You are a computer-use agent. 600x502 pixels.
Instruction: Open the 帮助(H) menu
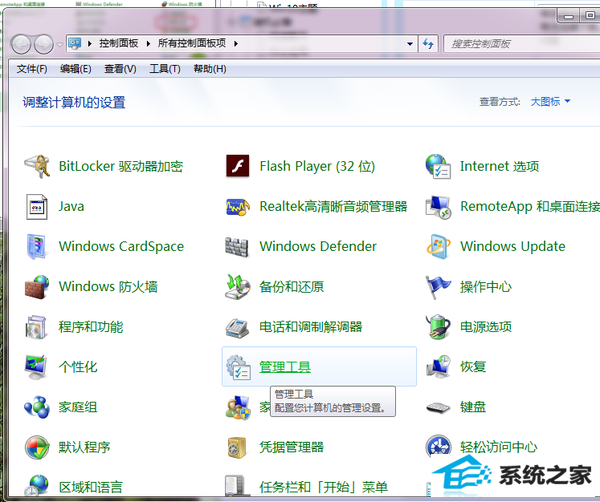[x=210, y=69]
